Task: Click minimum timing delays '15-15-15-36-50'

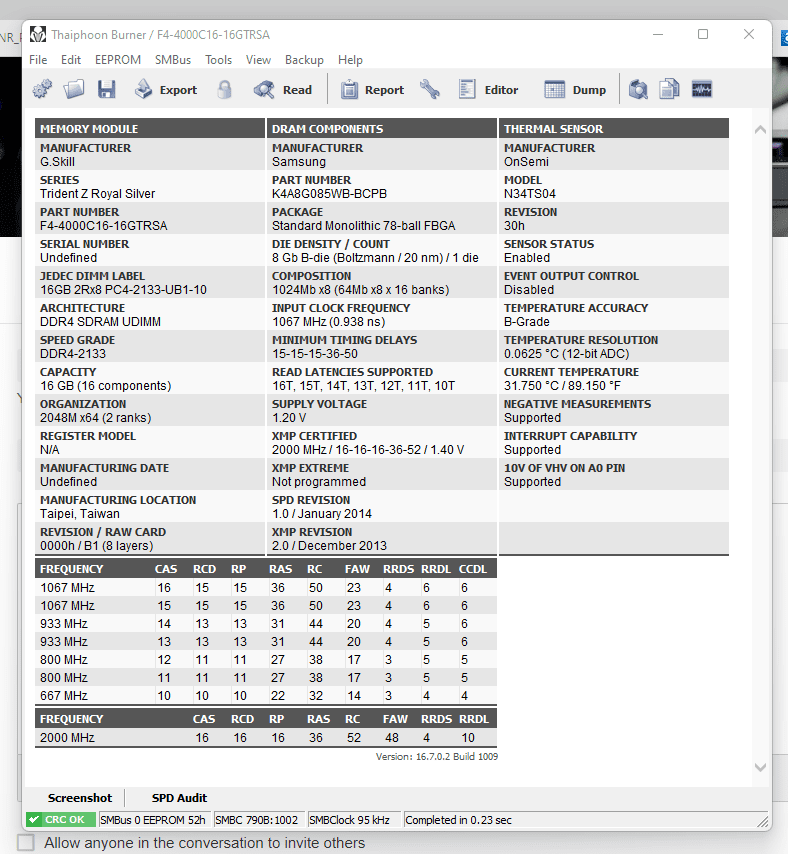Action: 315,353
